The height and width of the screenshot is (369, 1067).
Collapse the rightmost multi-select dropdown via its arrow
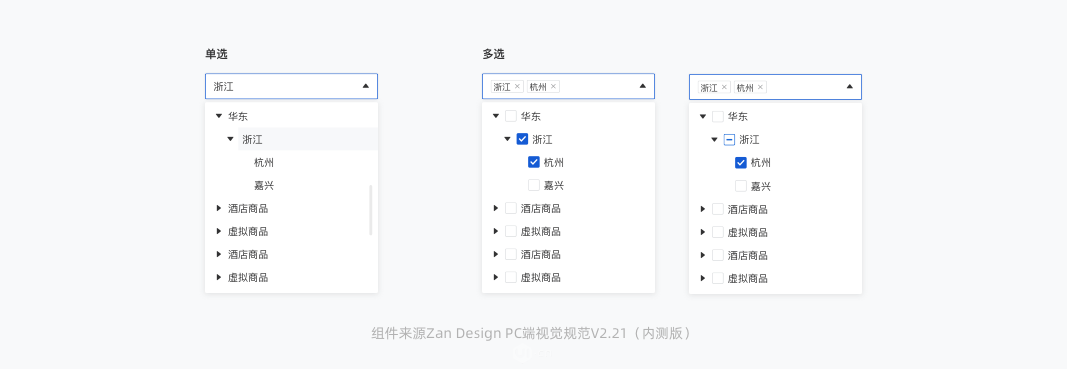coord(849,86)
